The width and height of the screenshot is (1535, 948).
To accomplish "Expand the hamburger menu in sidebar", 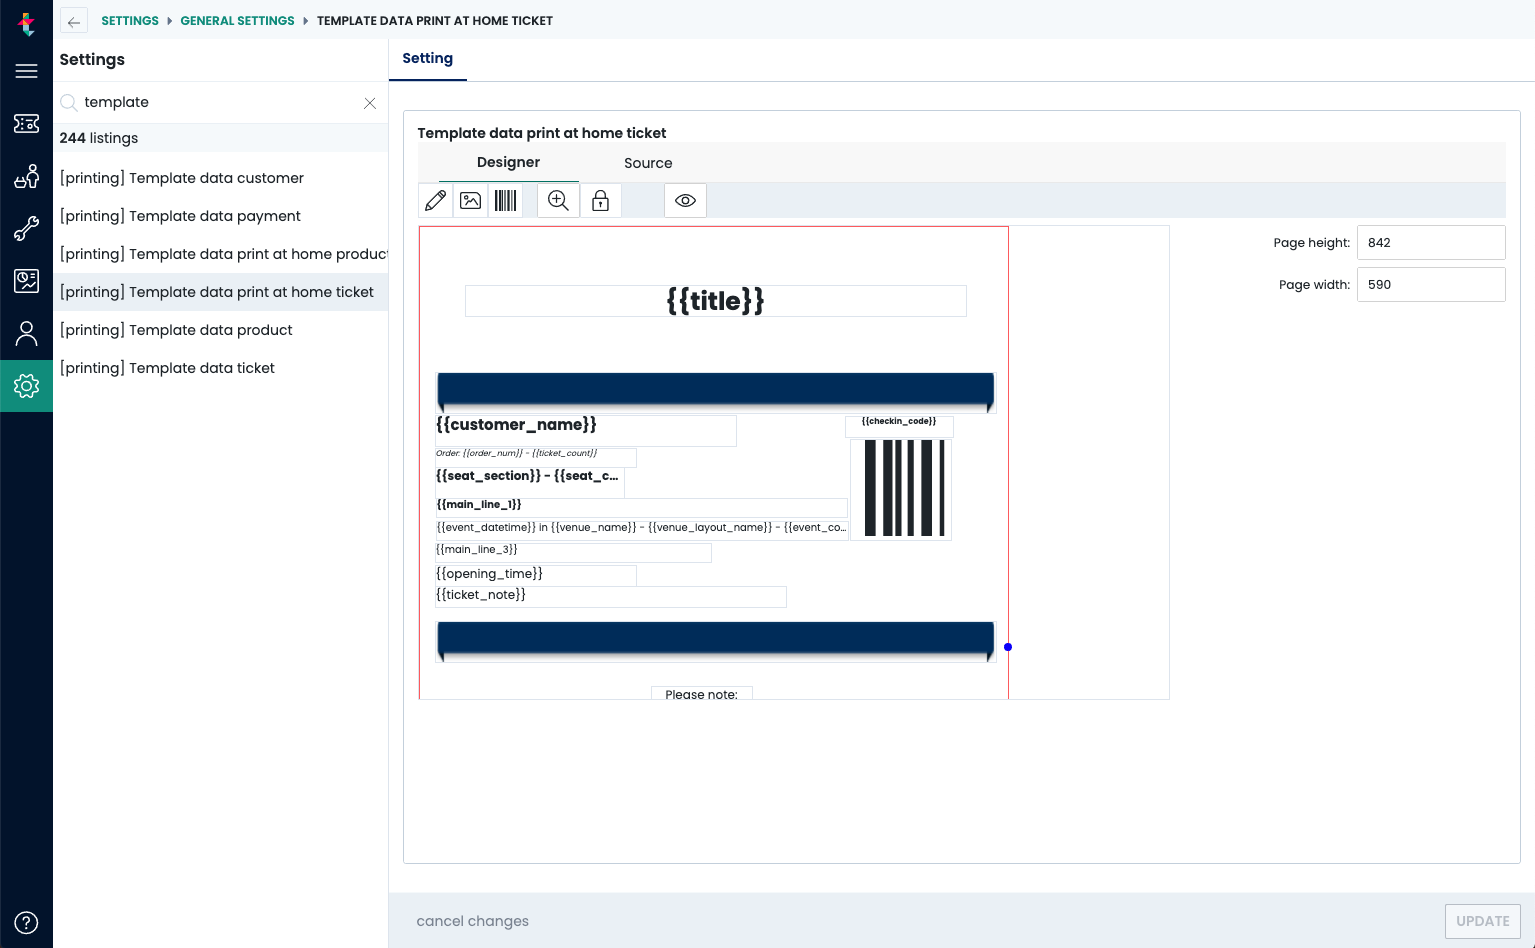I will coord(26,71).
